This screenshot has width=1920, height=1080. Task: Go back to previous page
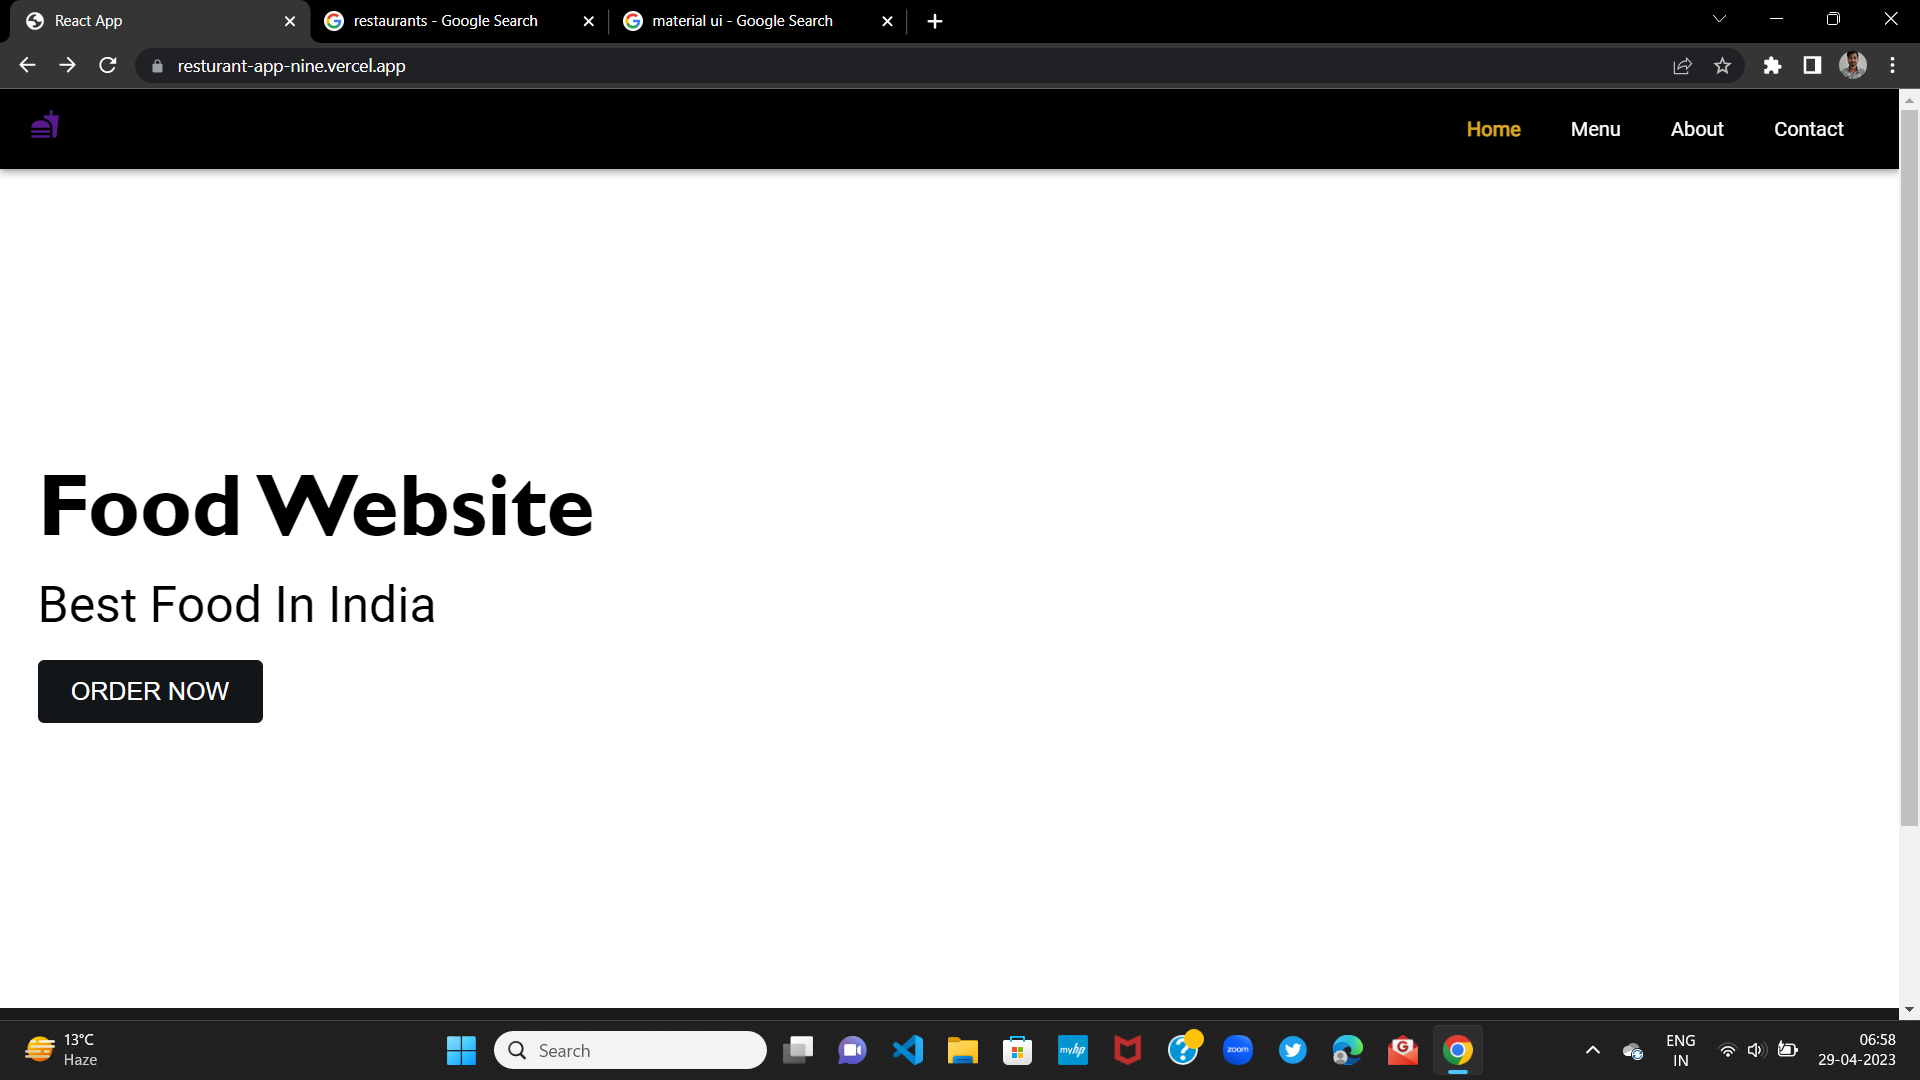(x=27, y=66)
